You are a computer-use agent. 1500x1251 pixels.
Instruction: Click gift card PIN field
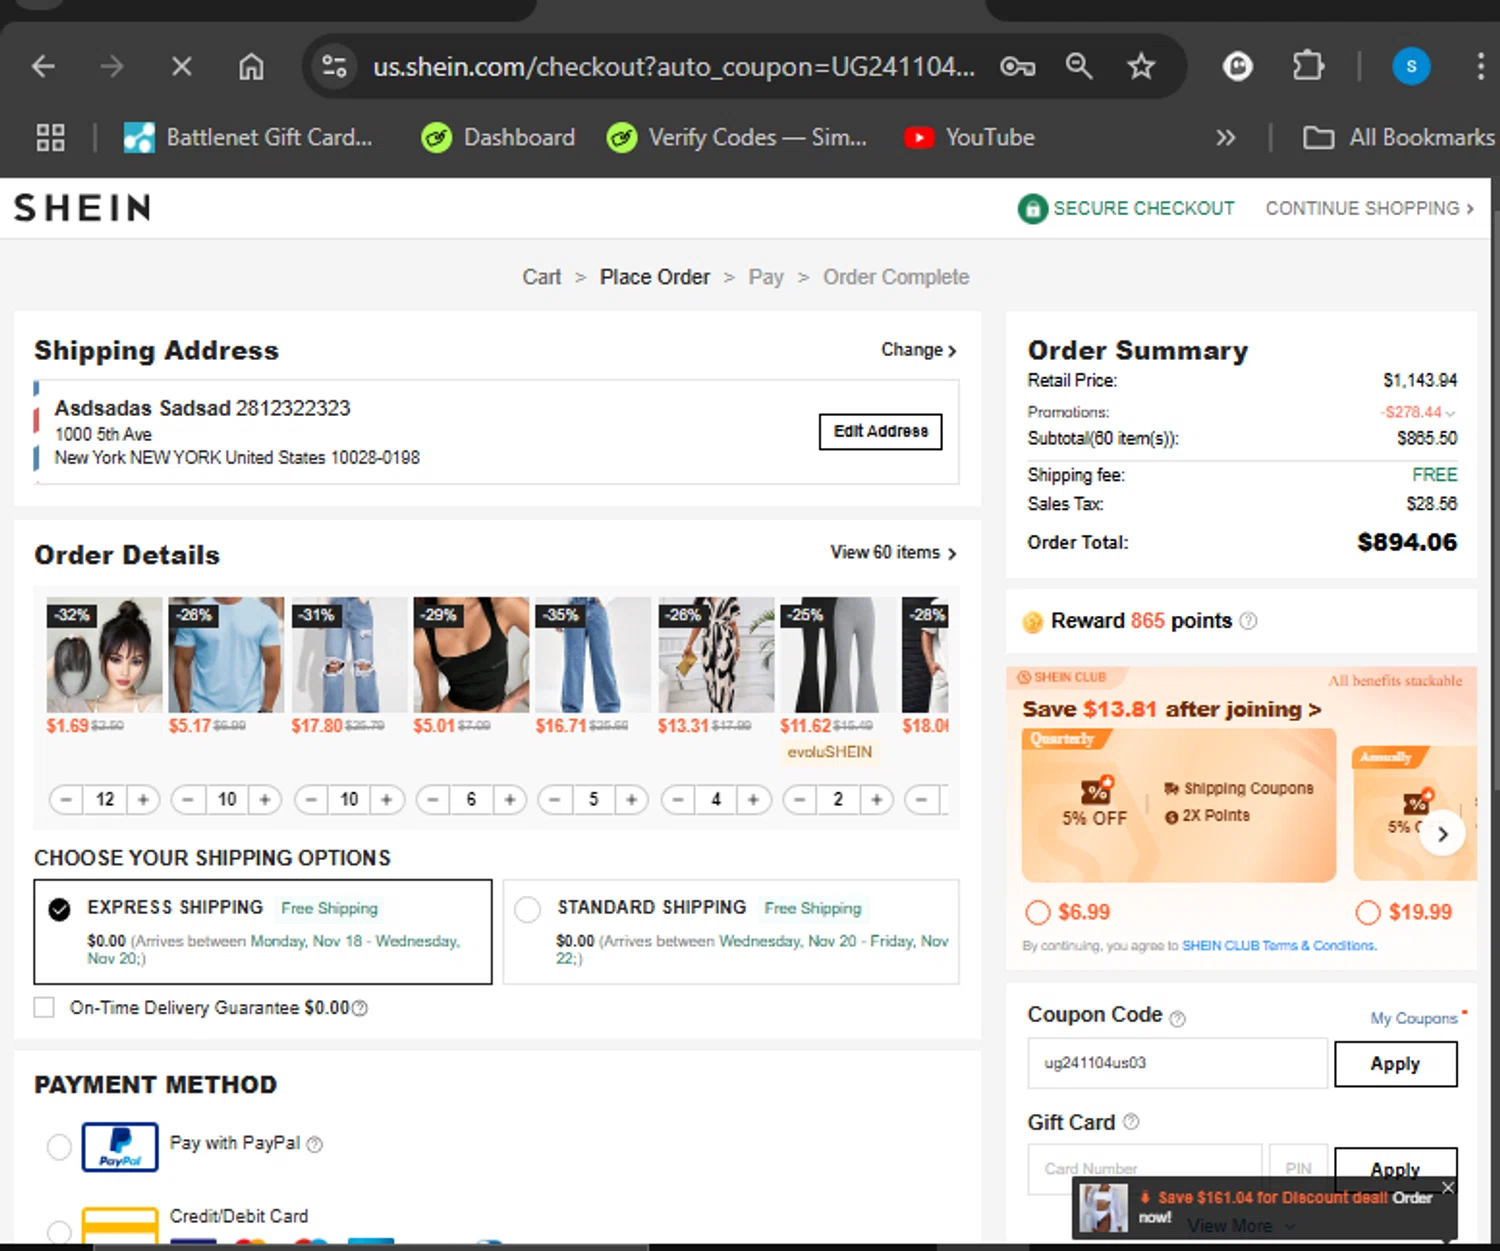(x=1298, y=1168)
